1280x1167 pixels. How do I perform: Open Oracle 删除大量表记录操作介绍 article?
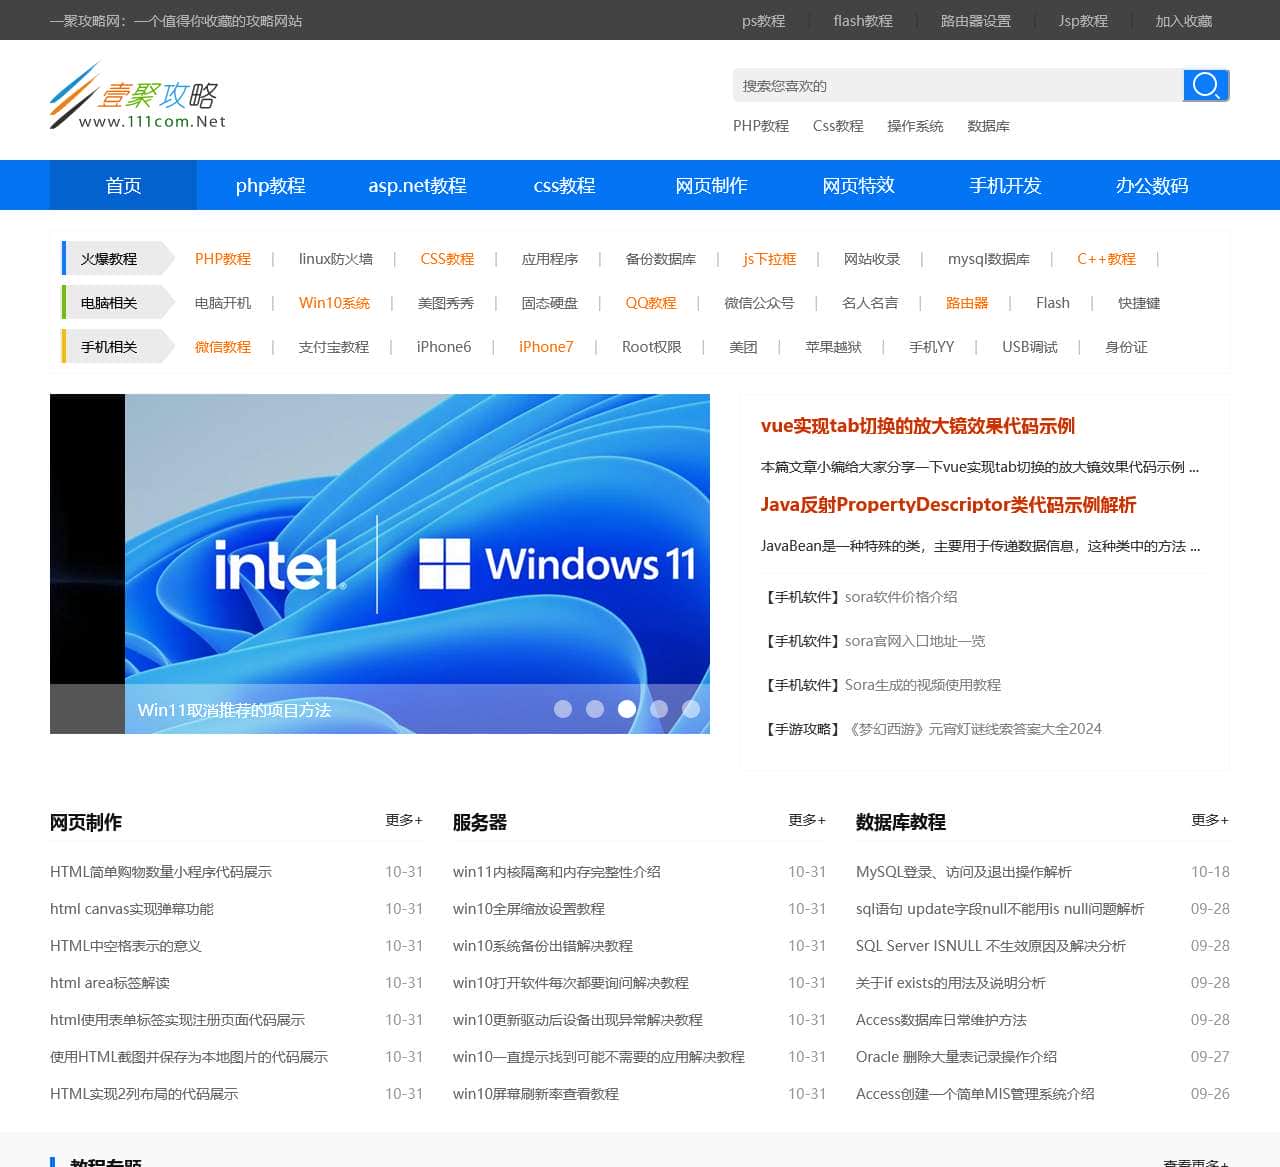pyautogui.click(x=956, y=1057)
